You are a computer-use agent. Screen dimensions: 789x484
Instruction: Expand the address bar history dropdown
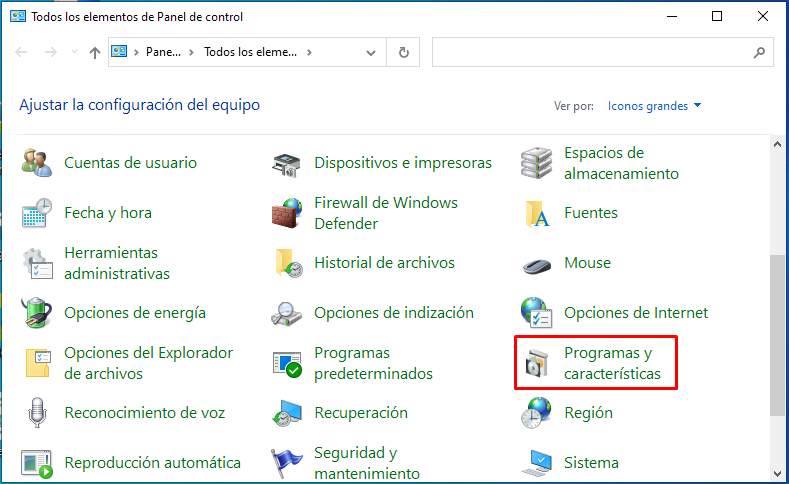(x=371, y=53)
